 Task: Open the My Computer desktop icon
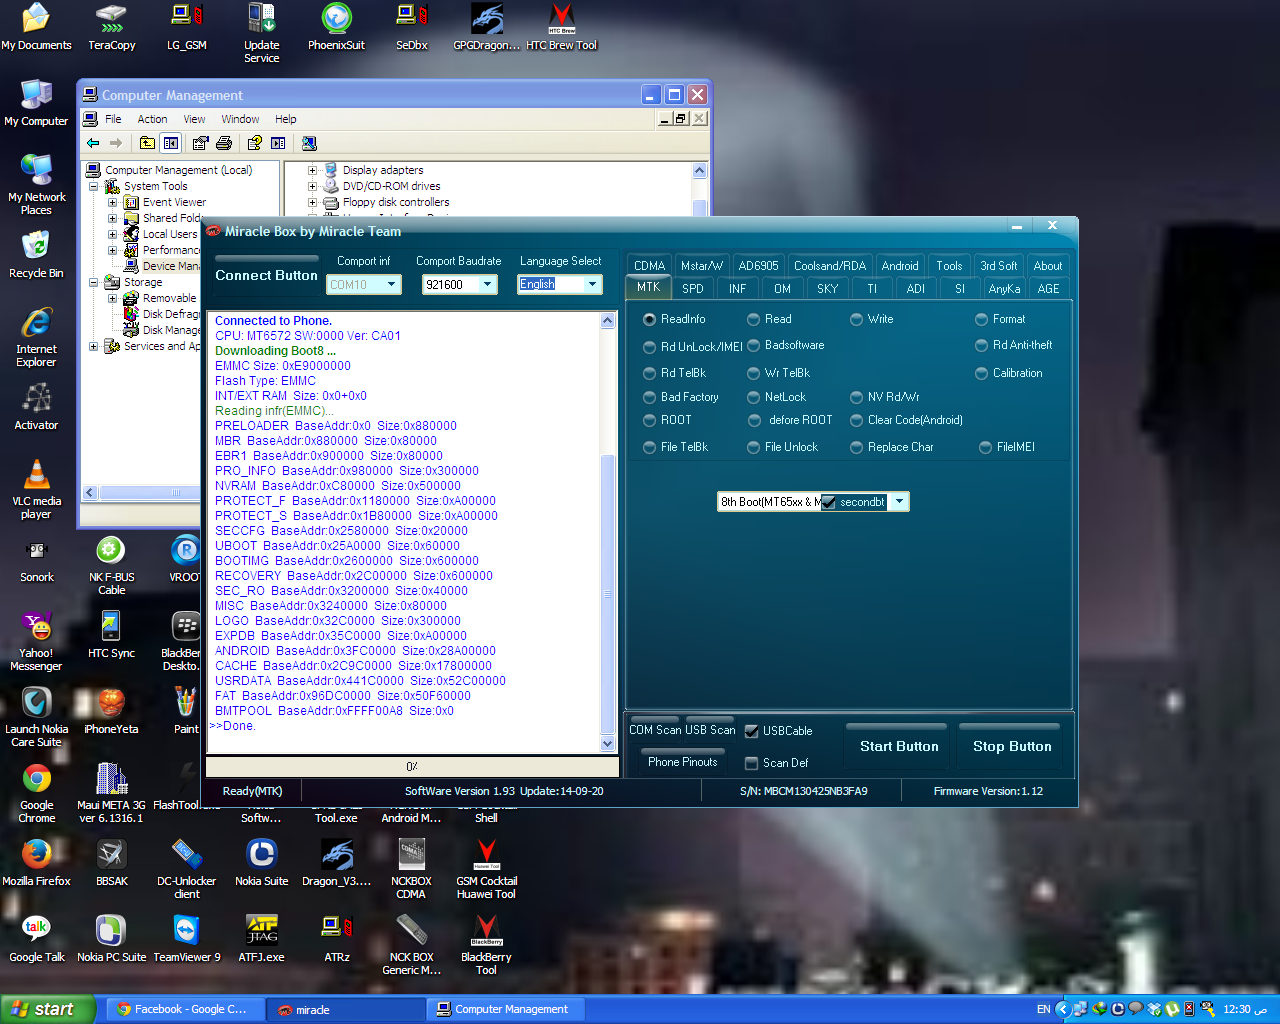coord(36,103)
